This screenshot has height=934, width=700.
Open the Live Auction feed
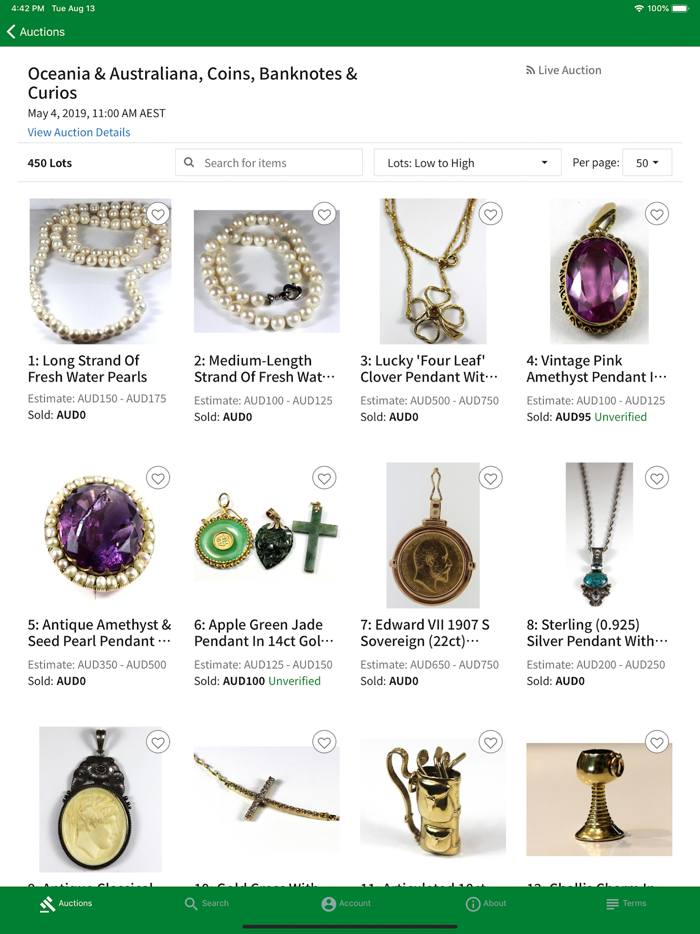tap(564, 70)
